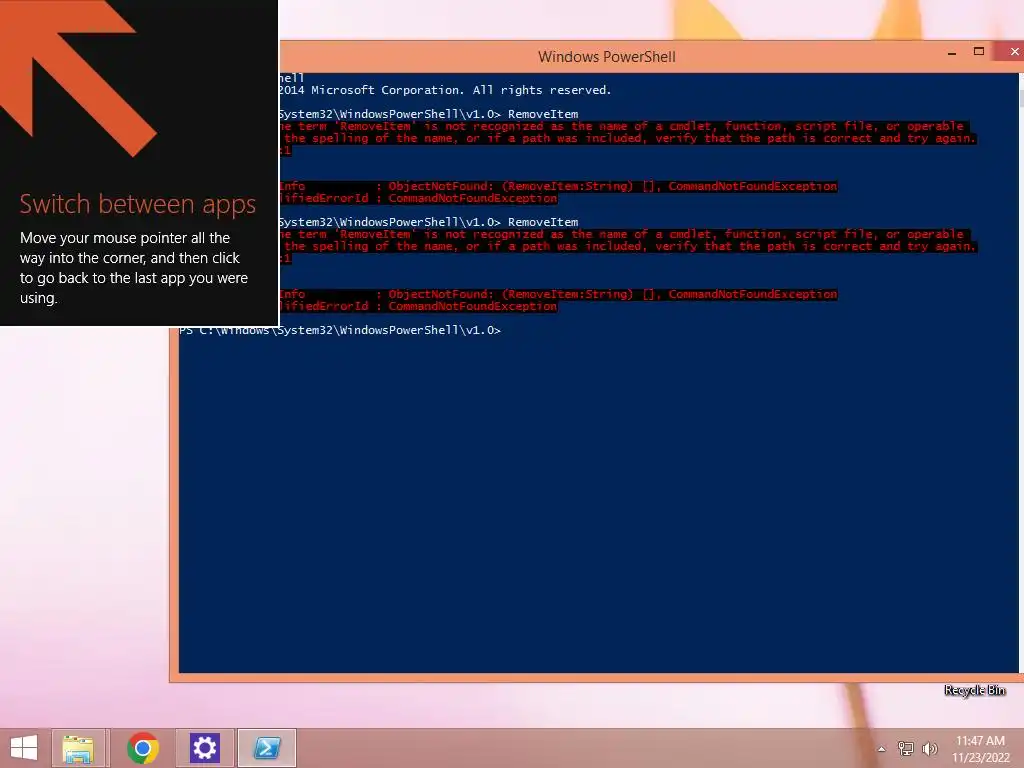This screenshot has width=1024, height=768.
Task: Click the PowerShell vertical scrollbar
Action: point(1021,372)
